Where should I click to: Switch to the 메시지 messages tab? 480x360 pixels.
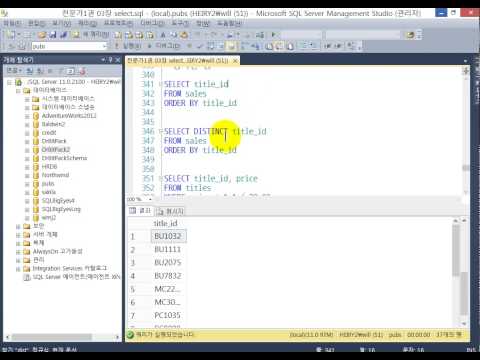tap(170, 211)
